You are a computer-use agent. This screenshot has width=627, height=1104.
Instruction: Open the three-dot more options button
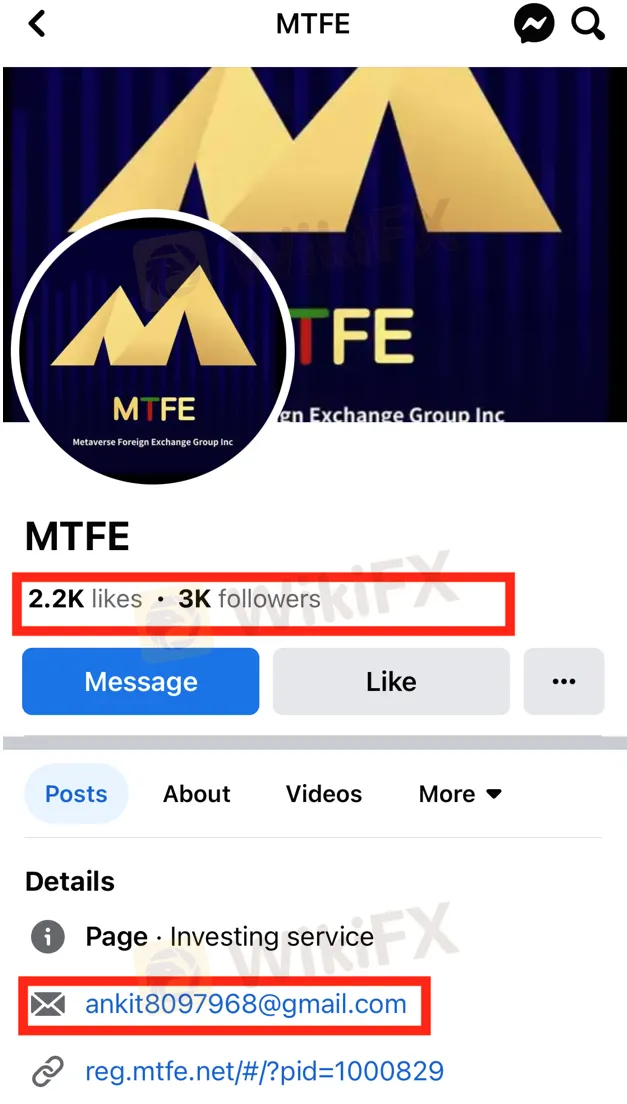[564, 682]
